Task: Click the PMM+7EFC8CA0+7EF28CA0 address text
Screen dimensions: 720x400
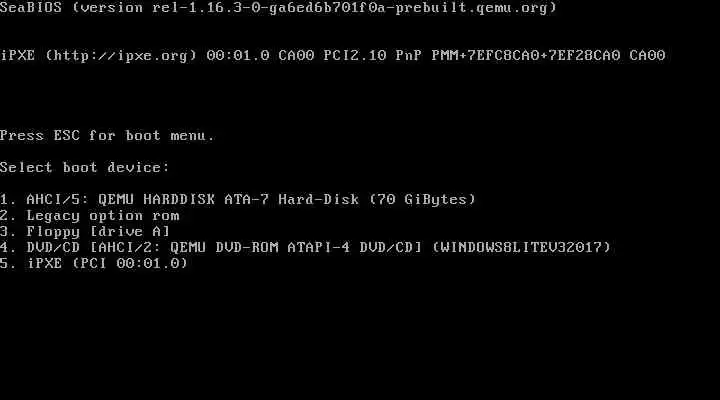Action: [x=526, y=56]
